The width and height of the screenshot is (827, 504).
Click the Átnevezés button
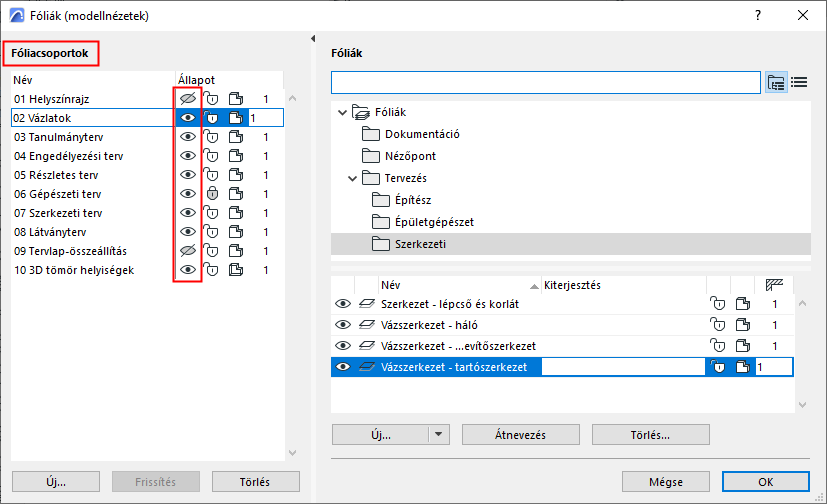pos(521,435)
